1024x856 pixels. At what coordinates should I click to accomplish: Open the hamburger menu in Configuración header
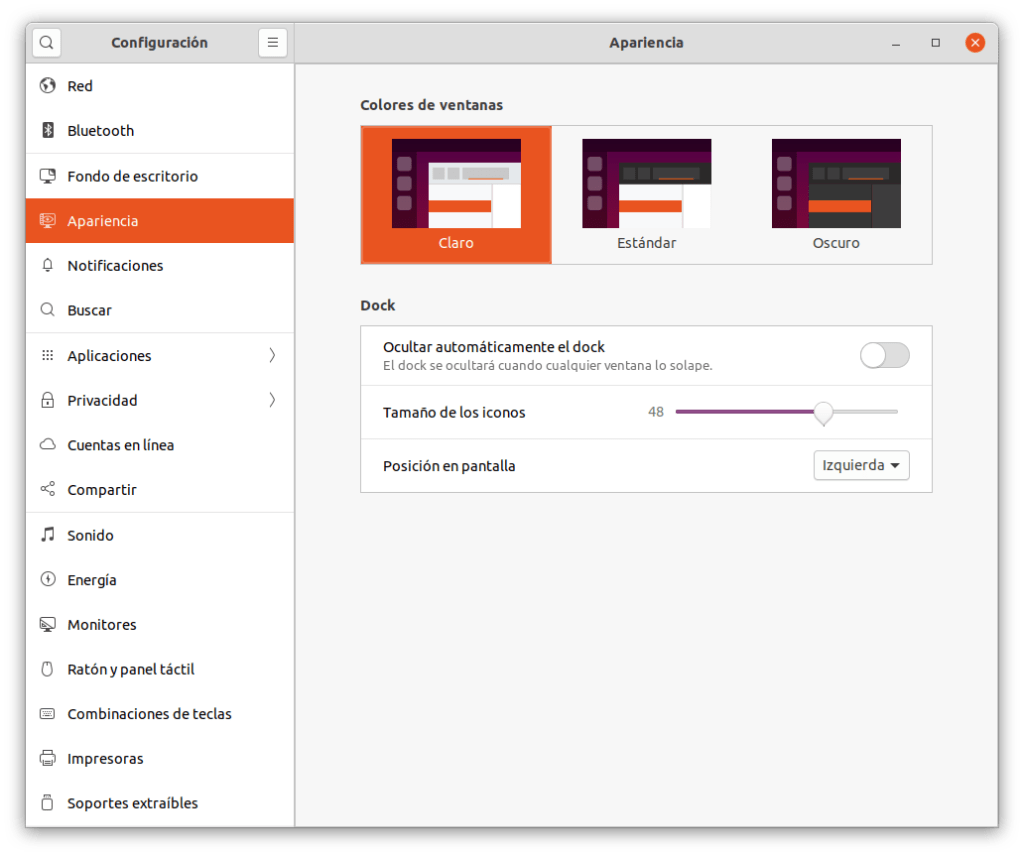[x=272, y=43]
